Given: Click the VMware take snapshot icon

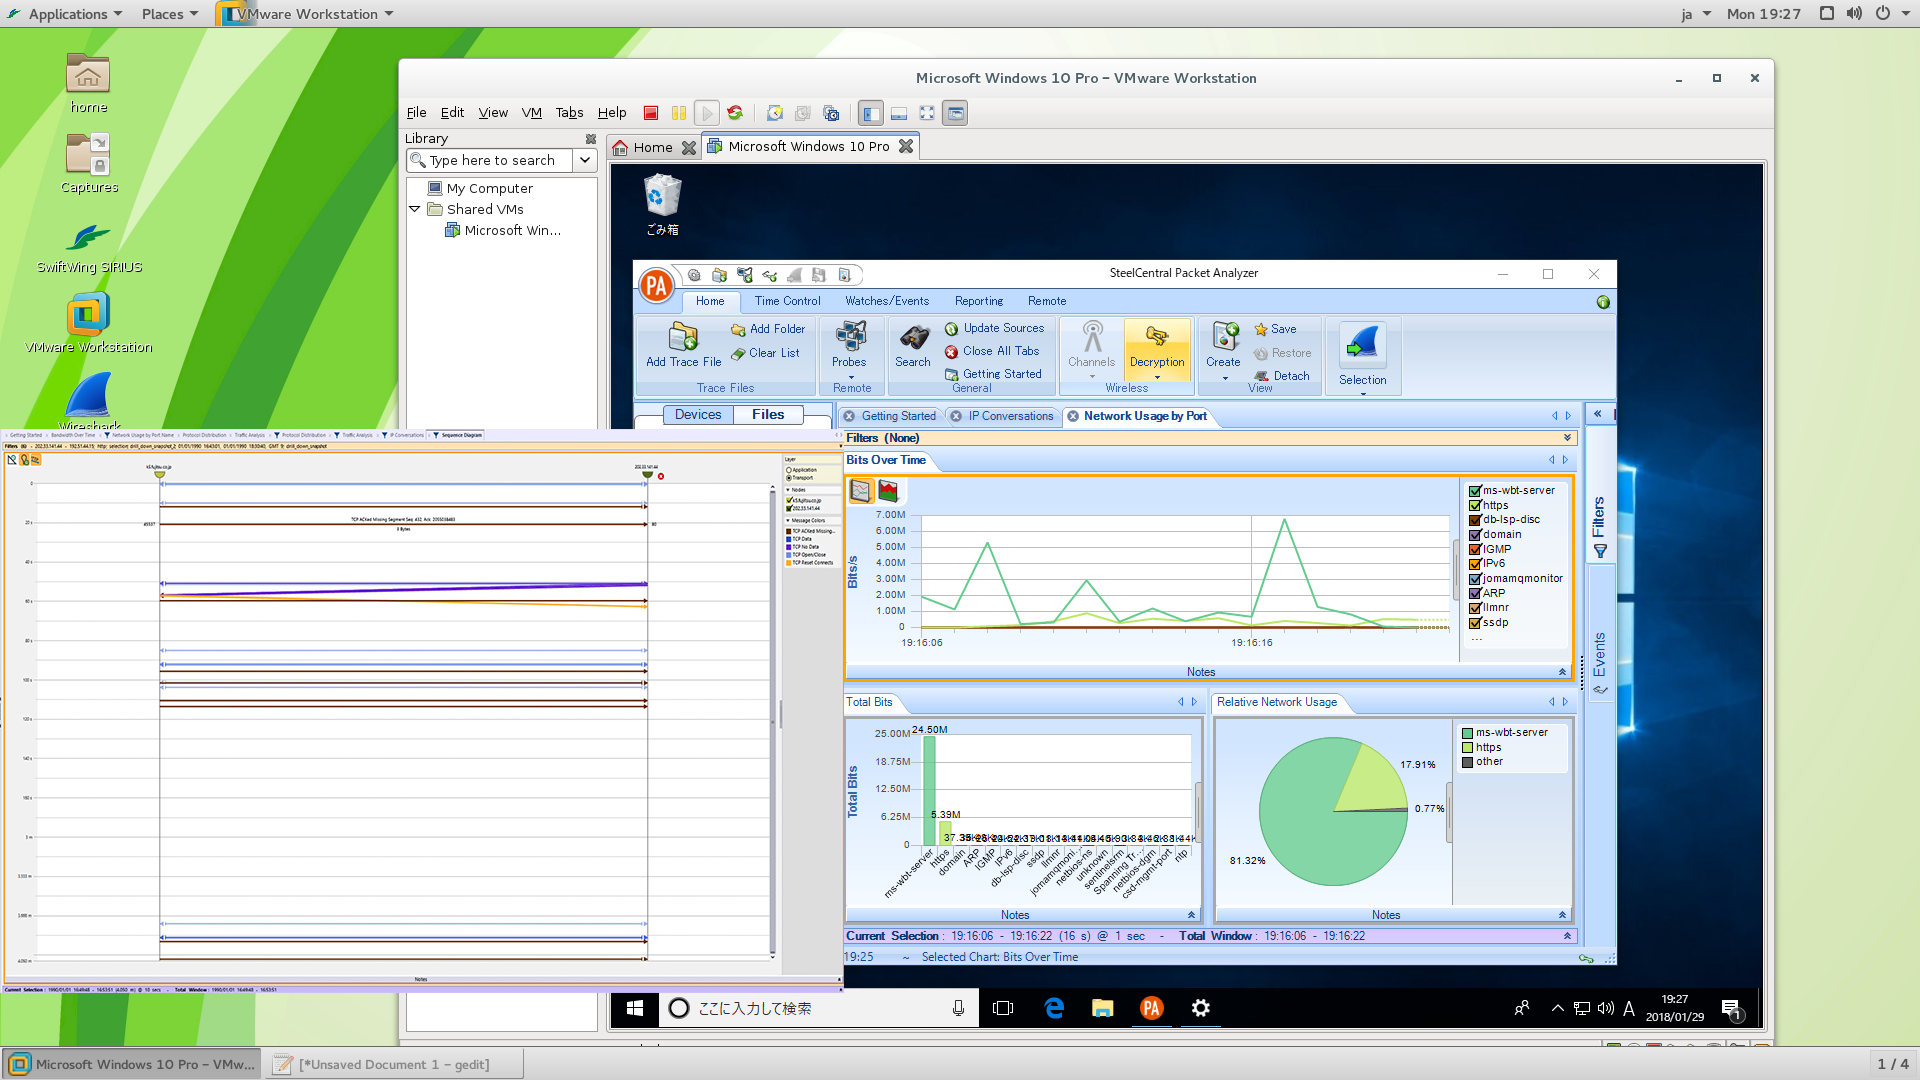Looking at the screenshot, I should click(x=774, y=113).
